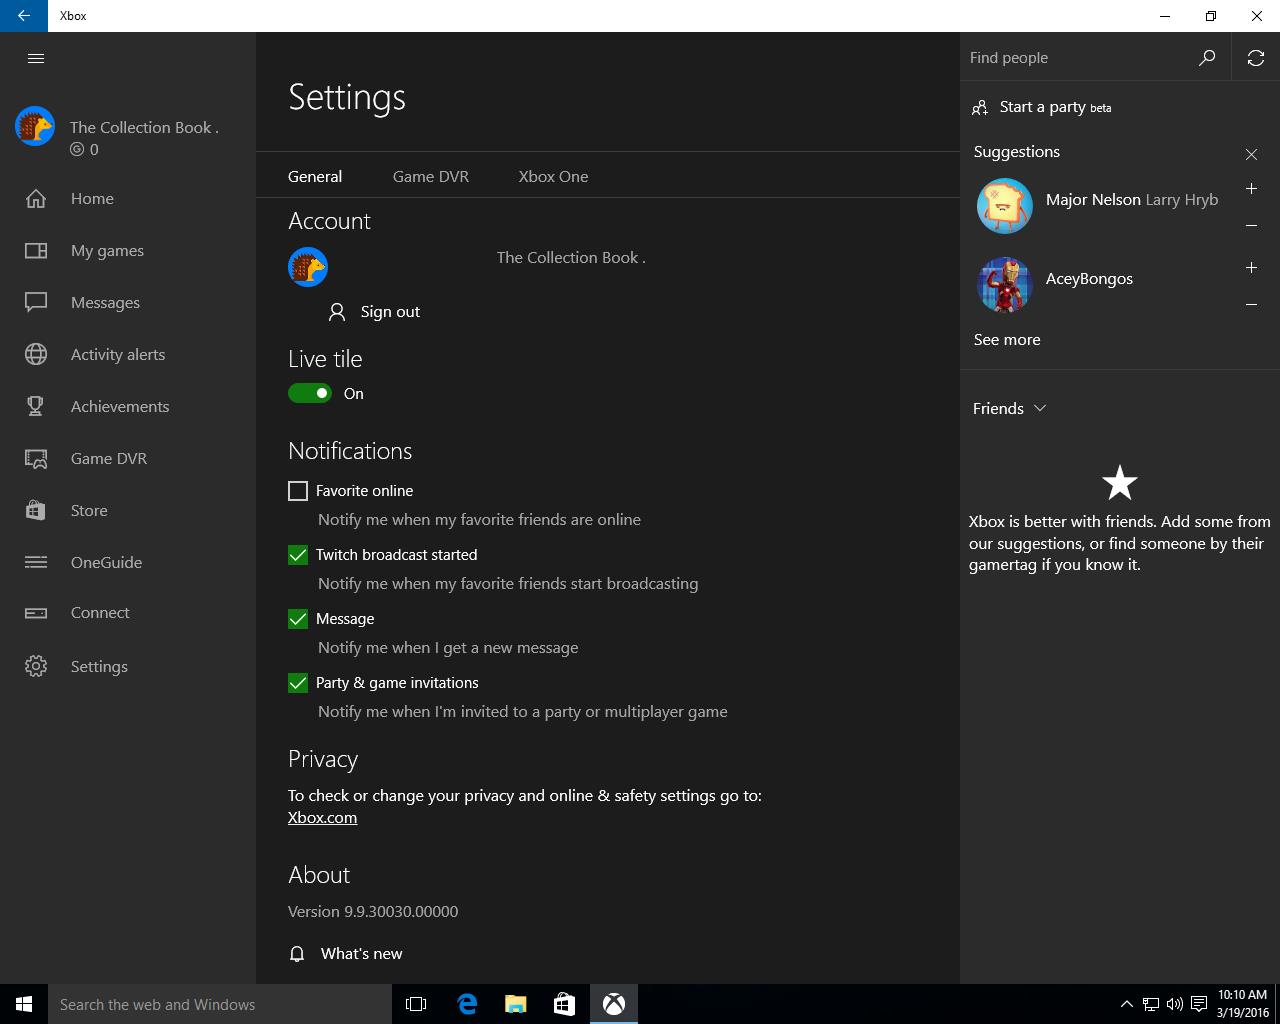This screenshot has height=1024, width=1280.
Task: Switch to the Game DVR settings tab
Action: point(431,176)
